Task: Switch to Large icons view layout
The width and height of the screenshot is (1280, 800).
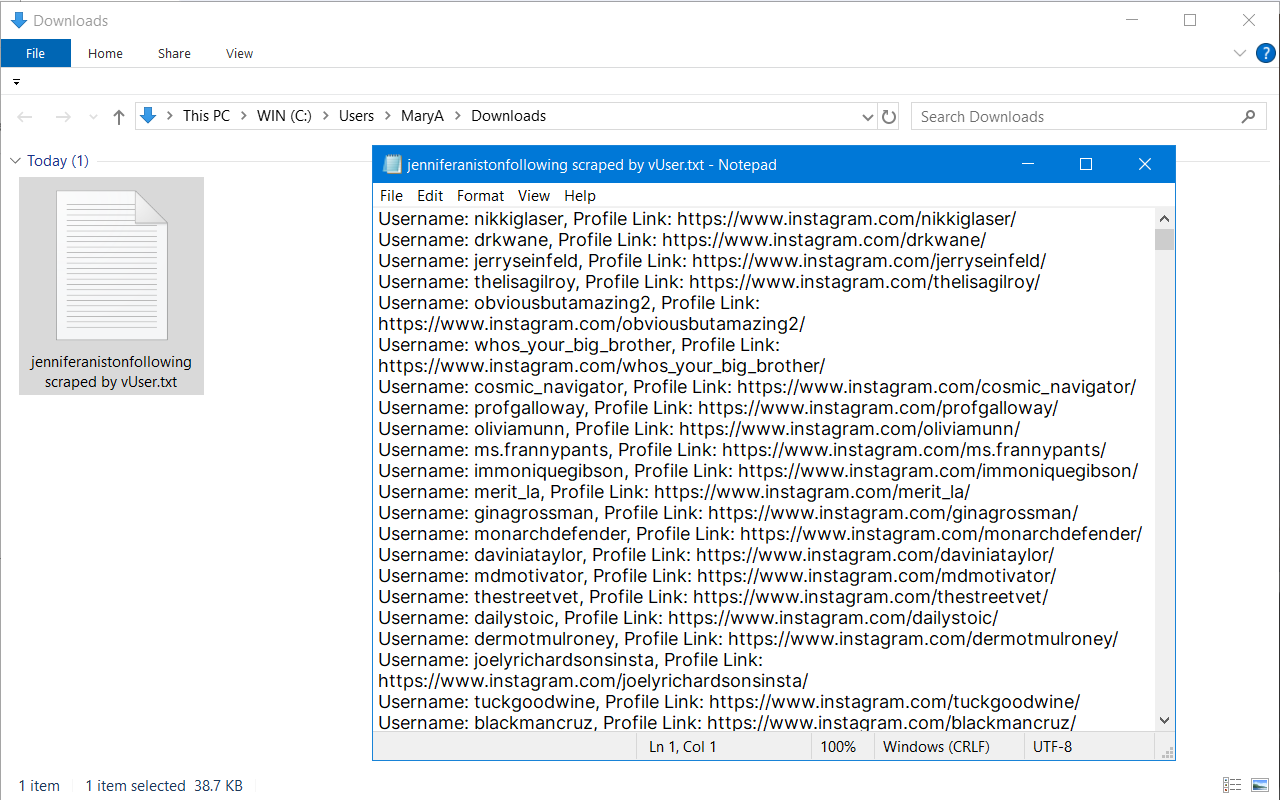Action: 1260,785
